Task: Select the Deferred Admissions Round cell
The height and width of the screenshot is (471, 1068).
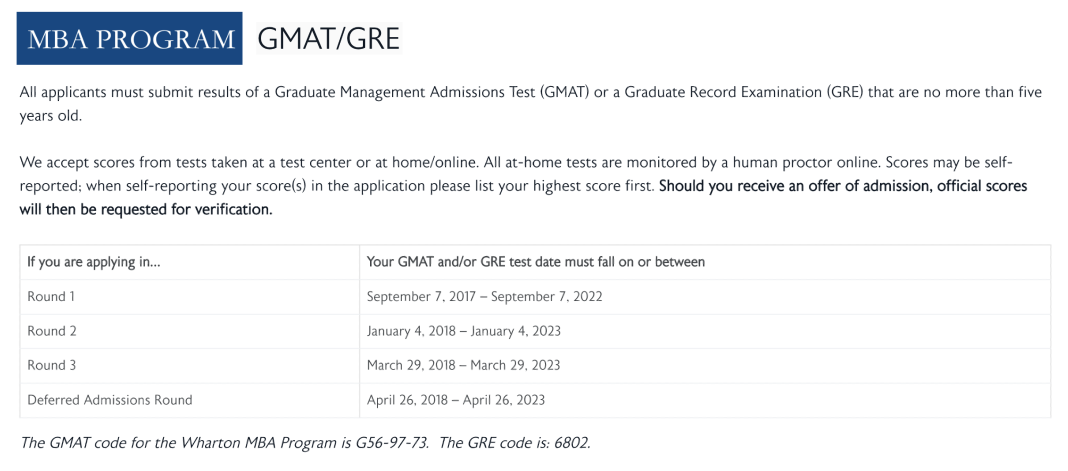Action: (x=110, y=400)
